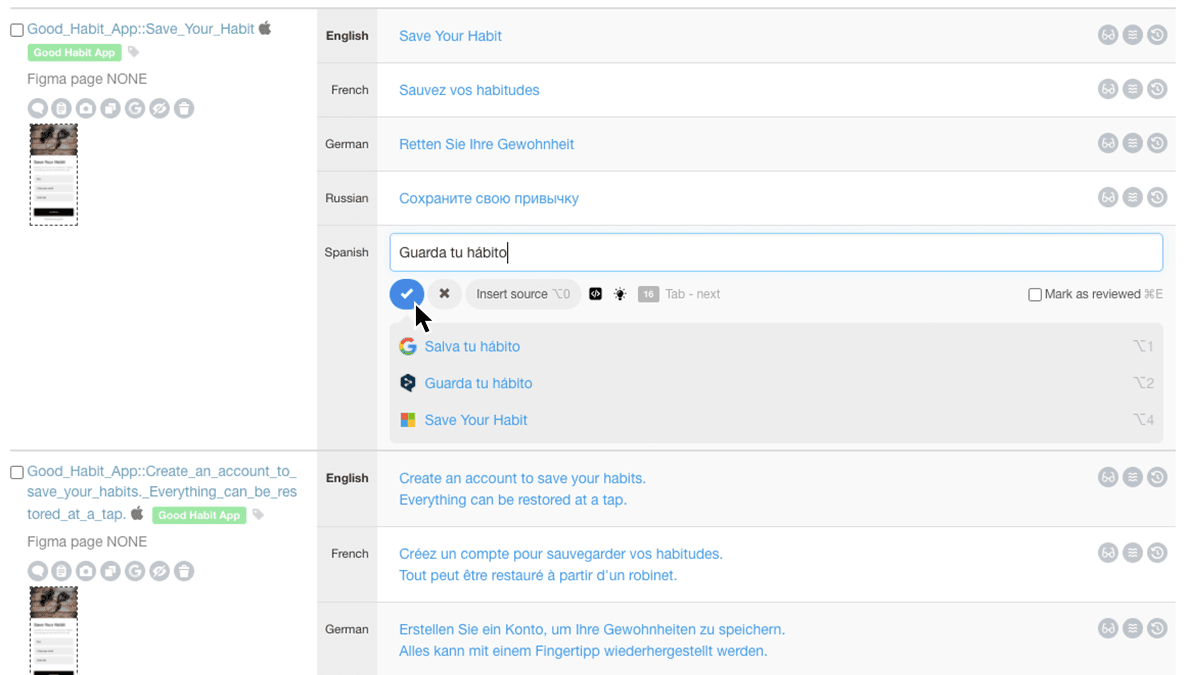Image resolution: width=1200 pixels, height=675 pixels.
Task: Click the Spanish translation input field
Action: 775,253
